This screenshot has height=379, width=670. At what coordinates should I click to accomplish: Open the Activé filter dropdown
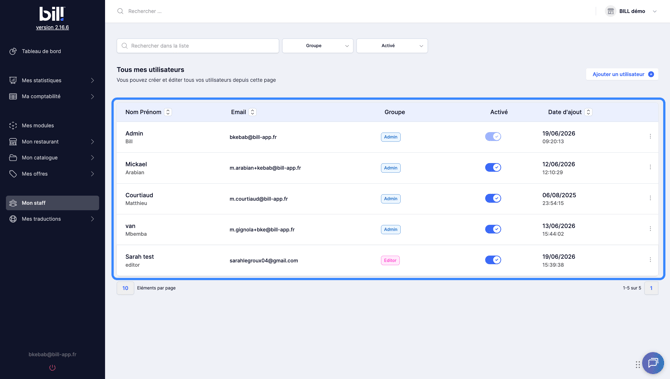point(392,46)
